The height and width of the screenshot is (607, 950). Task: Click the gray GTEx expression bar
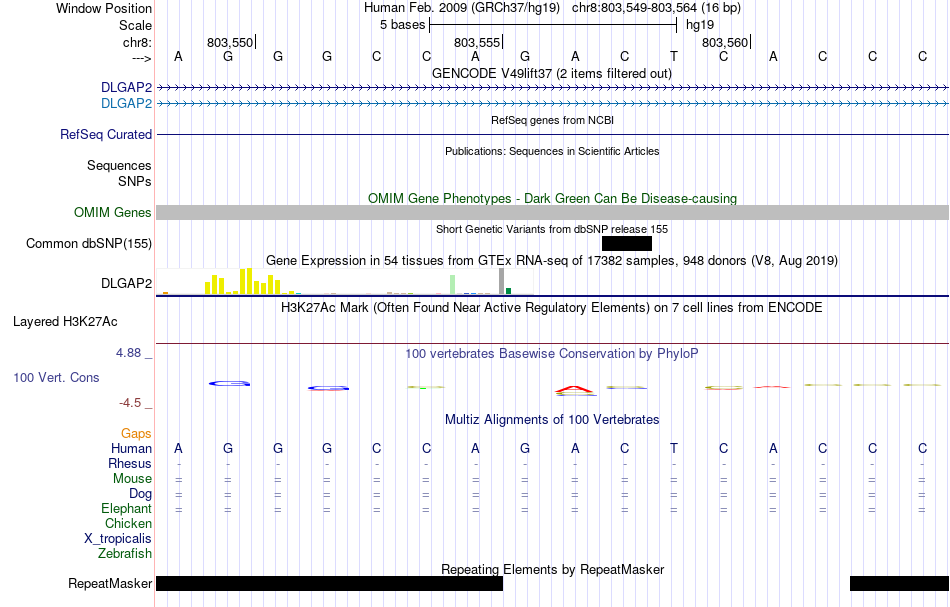(501, 282)
